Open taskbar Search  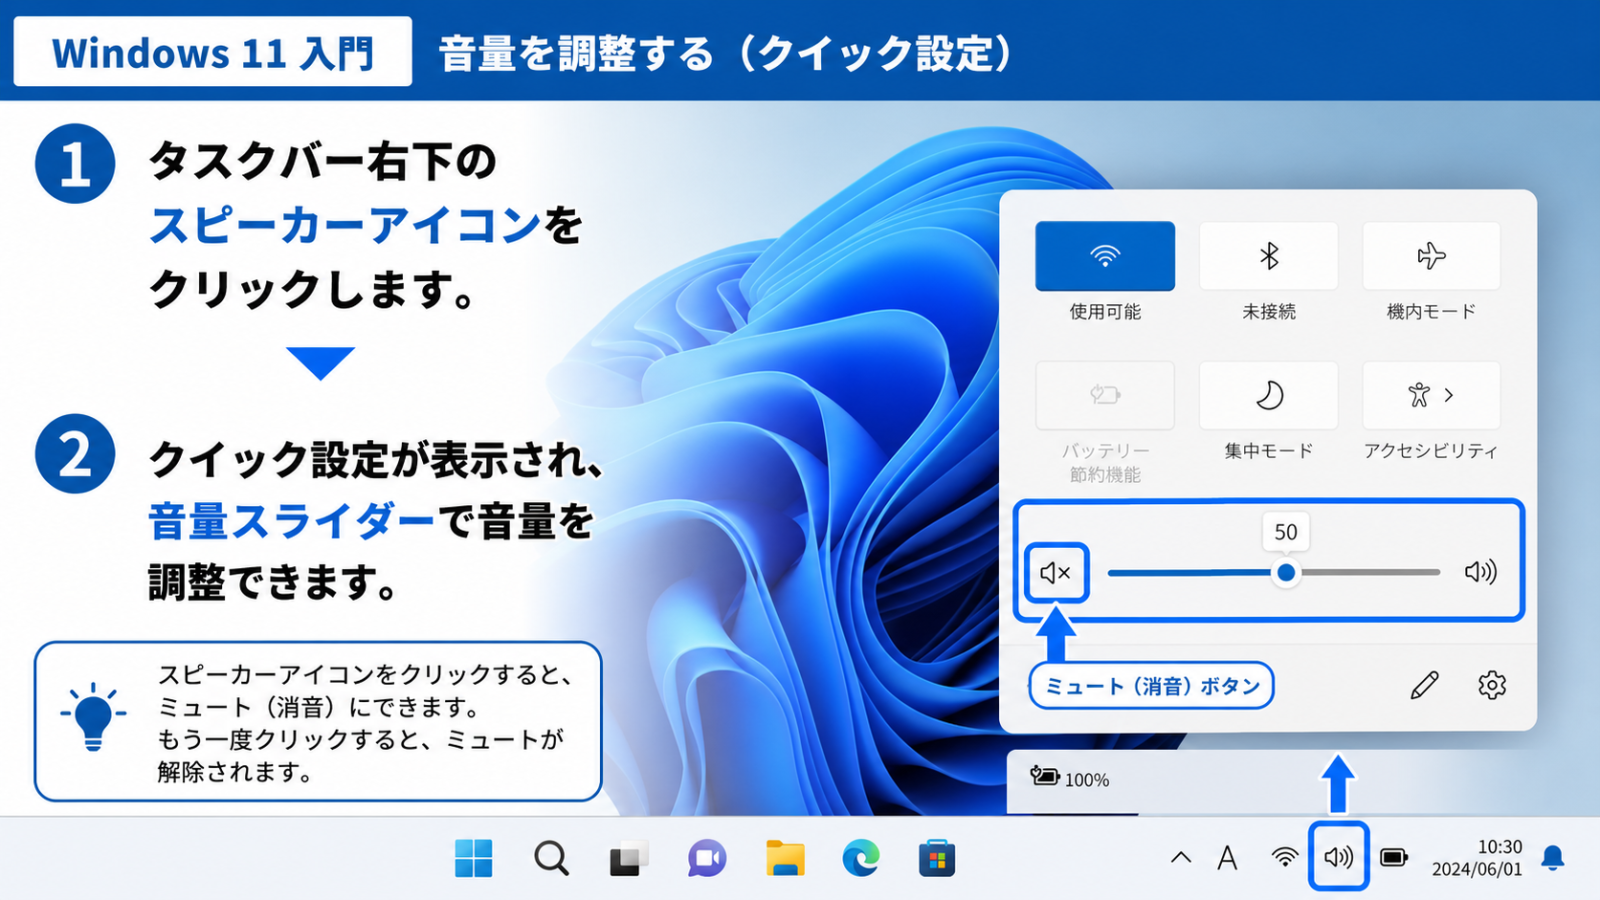pyautogui.click(x=551, y=858)
